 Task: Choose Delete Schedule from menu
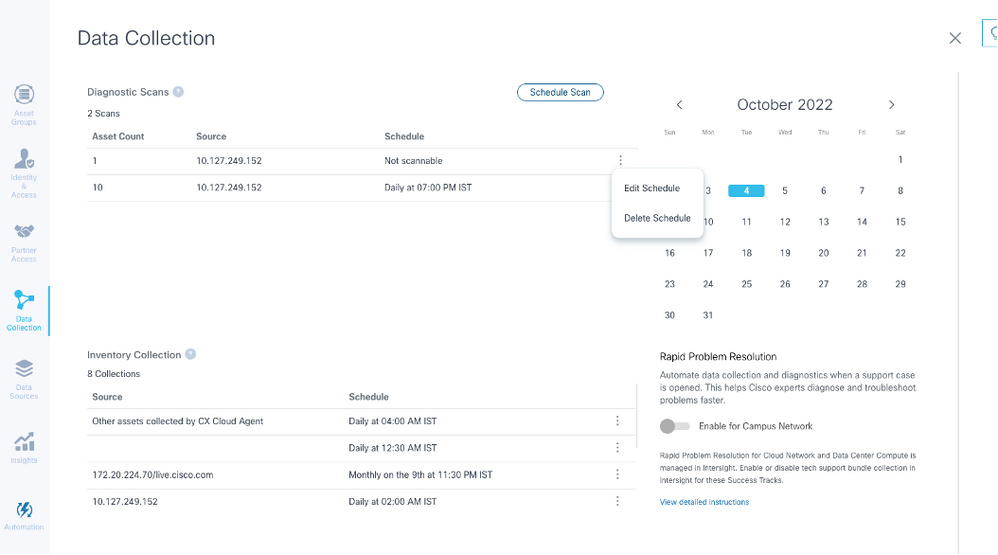(657, 218)
